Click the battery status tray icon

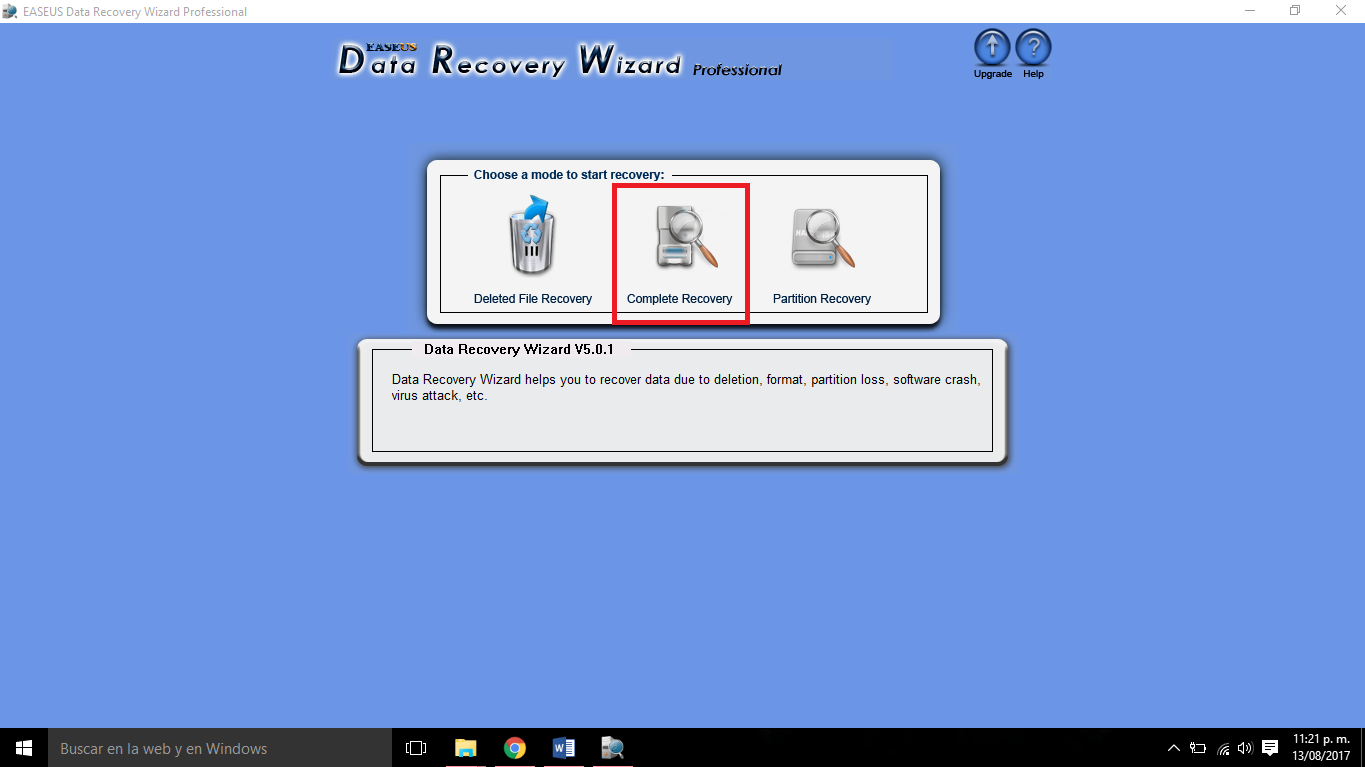[1198, 748]
